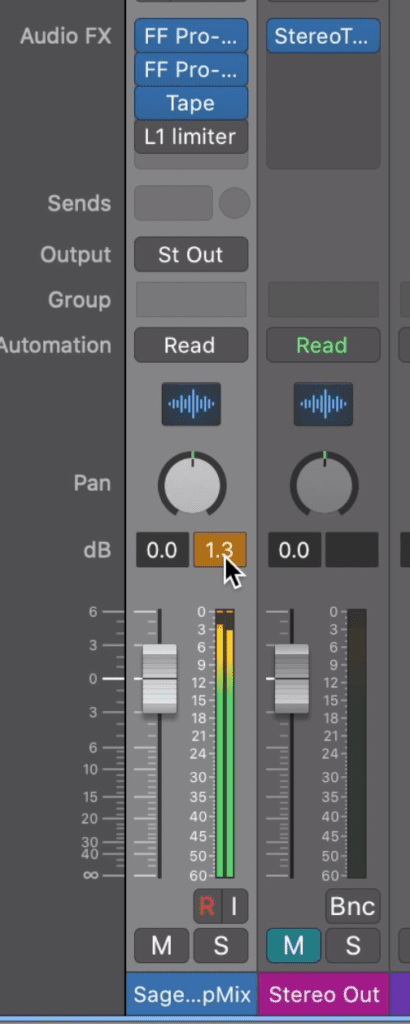Open the StereoT plugin on Stereo Out
410x1024 pixels.
point(323,36)
